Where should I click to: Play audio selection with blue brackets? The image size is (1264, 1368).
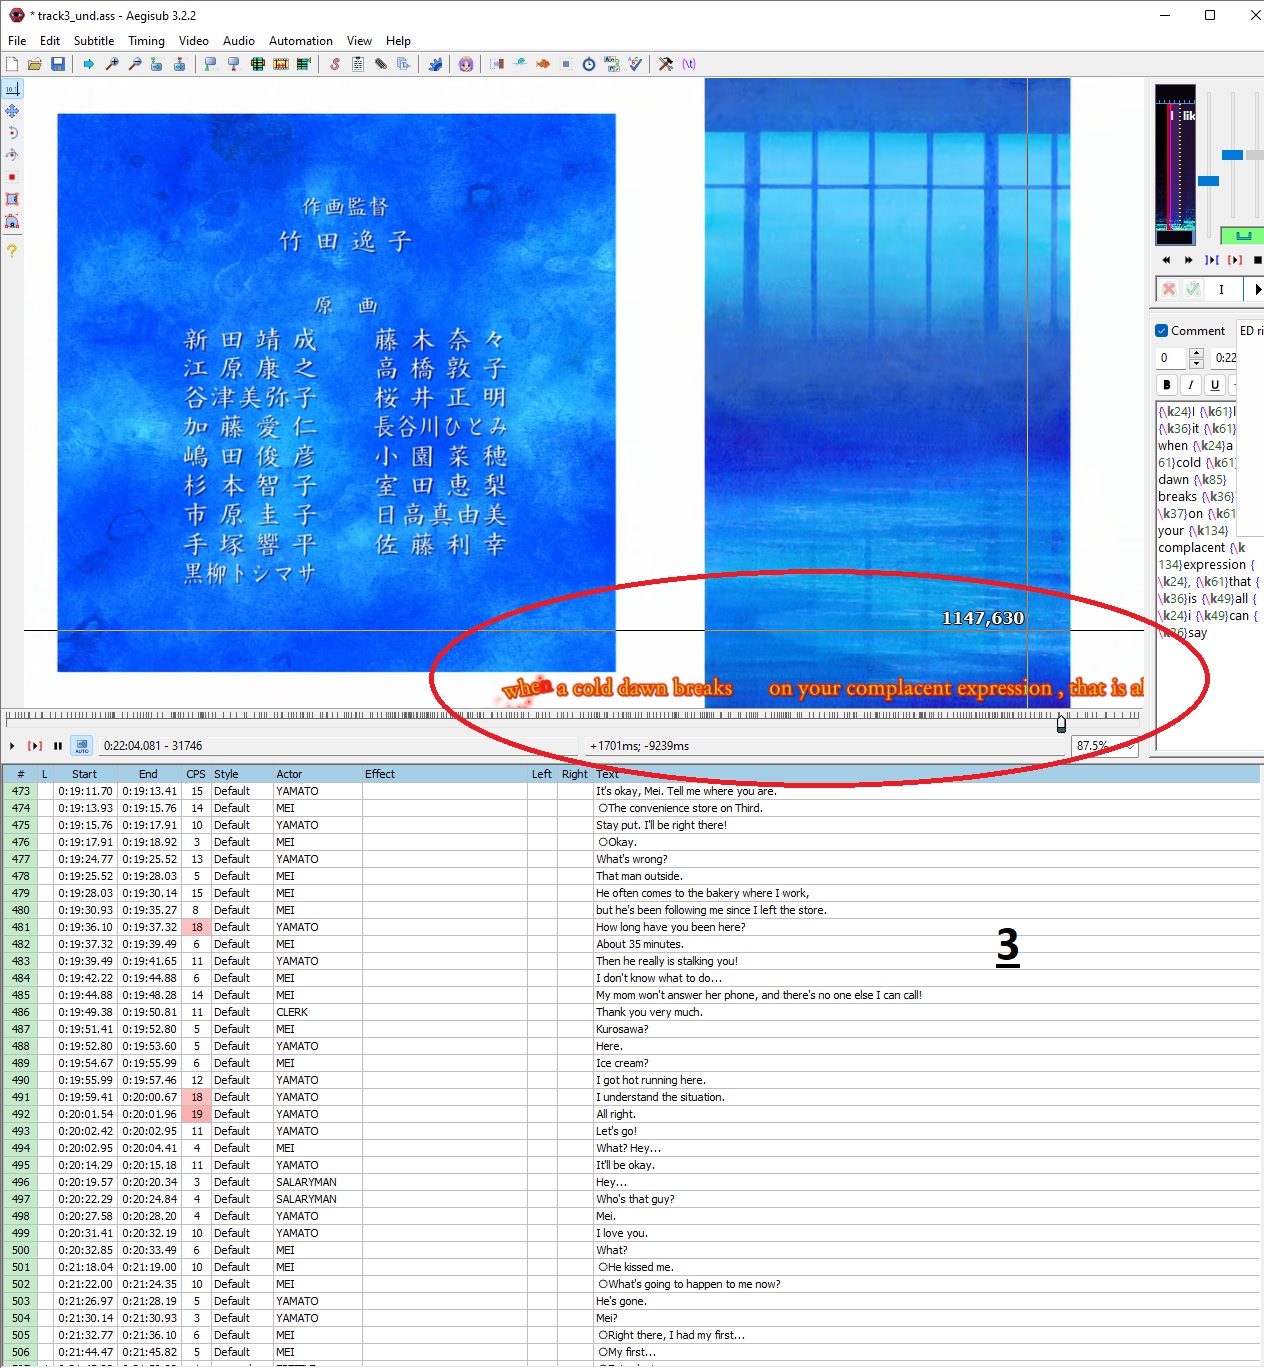1212,260
